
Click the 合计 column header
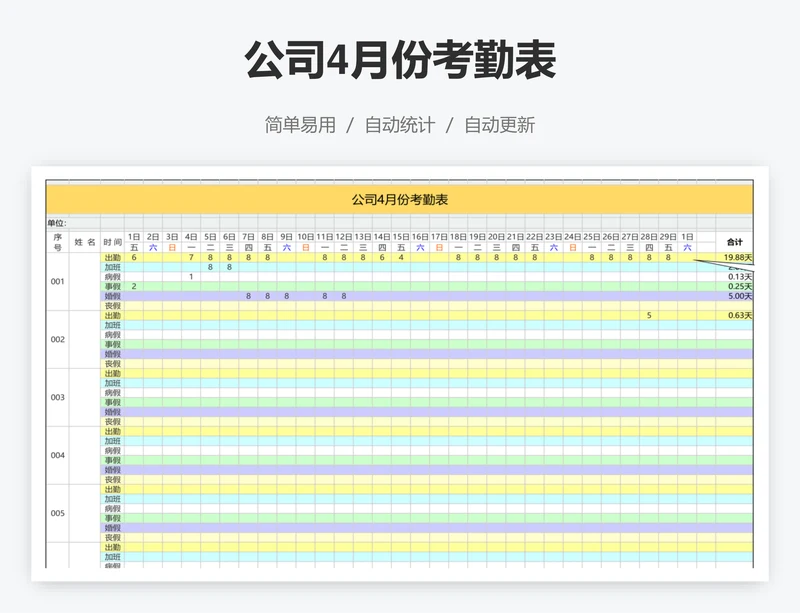click(x=735, y=242)
